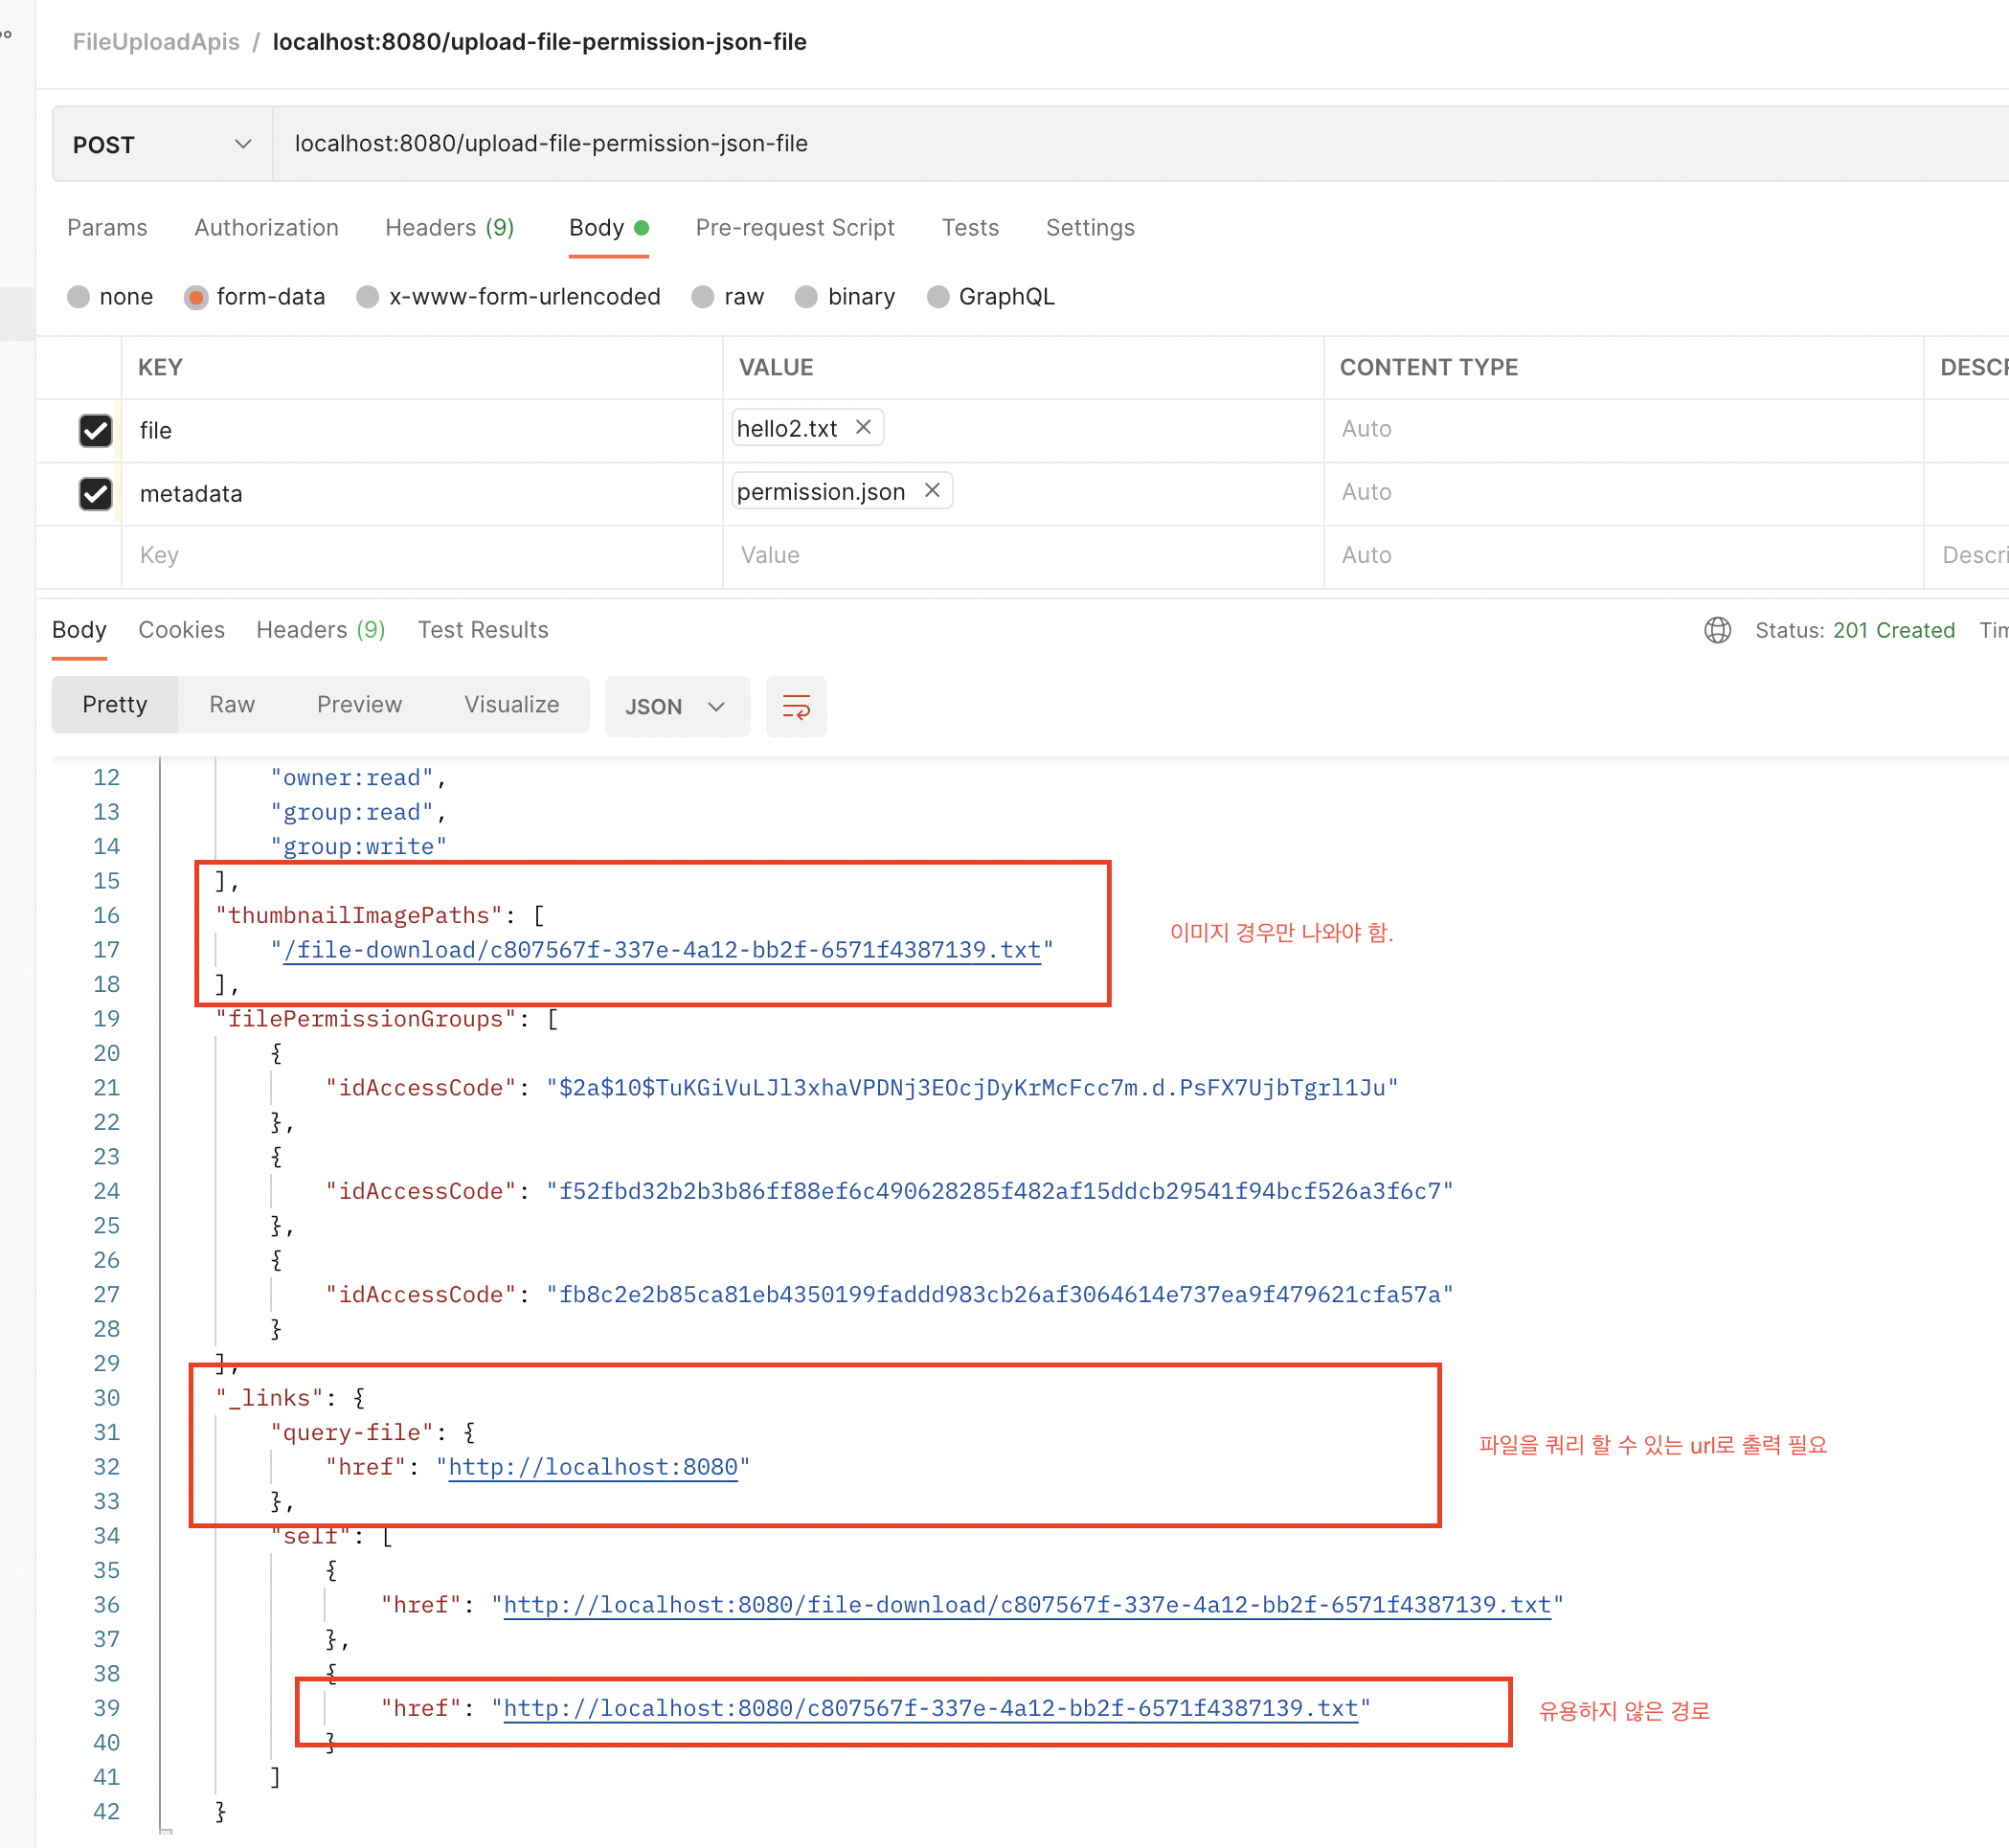The image size is (2009, 1848).
Task: Switch to request Headers (9) tab
Action: pyautogui.click(x=450, y=228)
